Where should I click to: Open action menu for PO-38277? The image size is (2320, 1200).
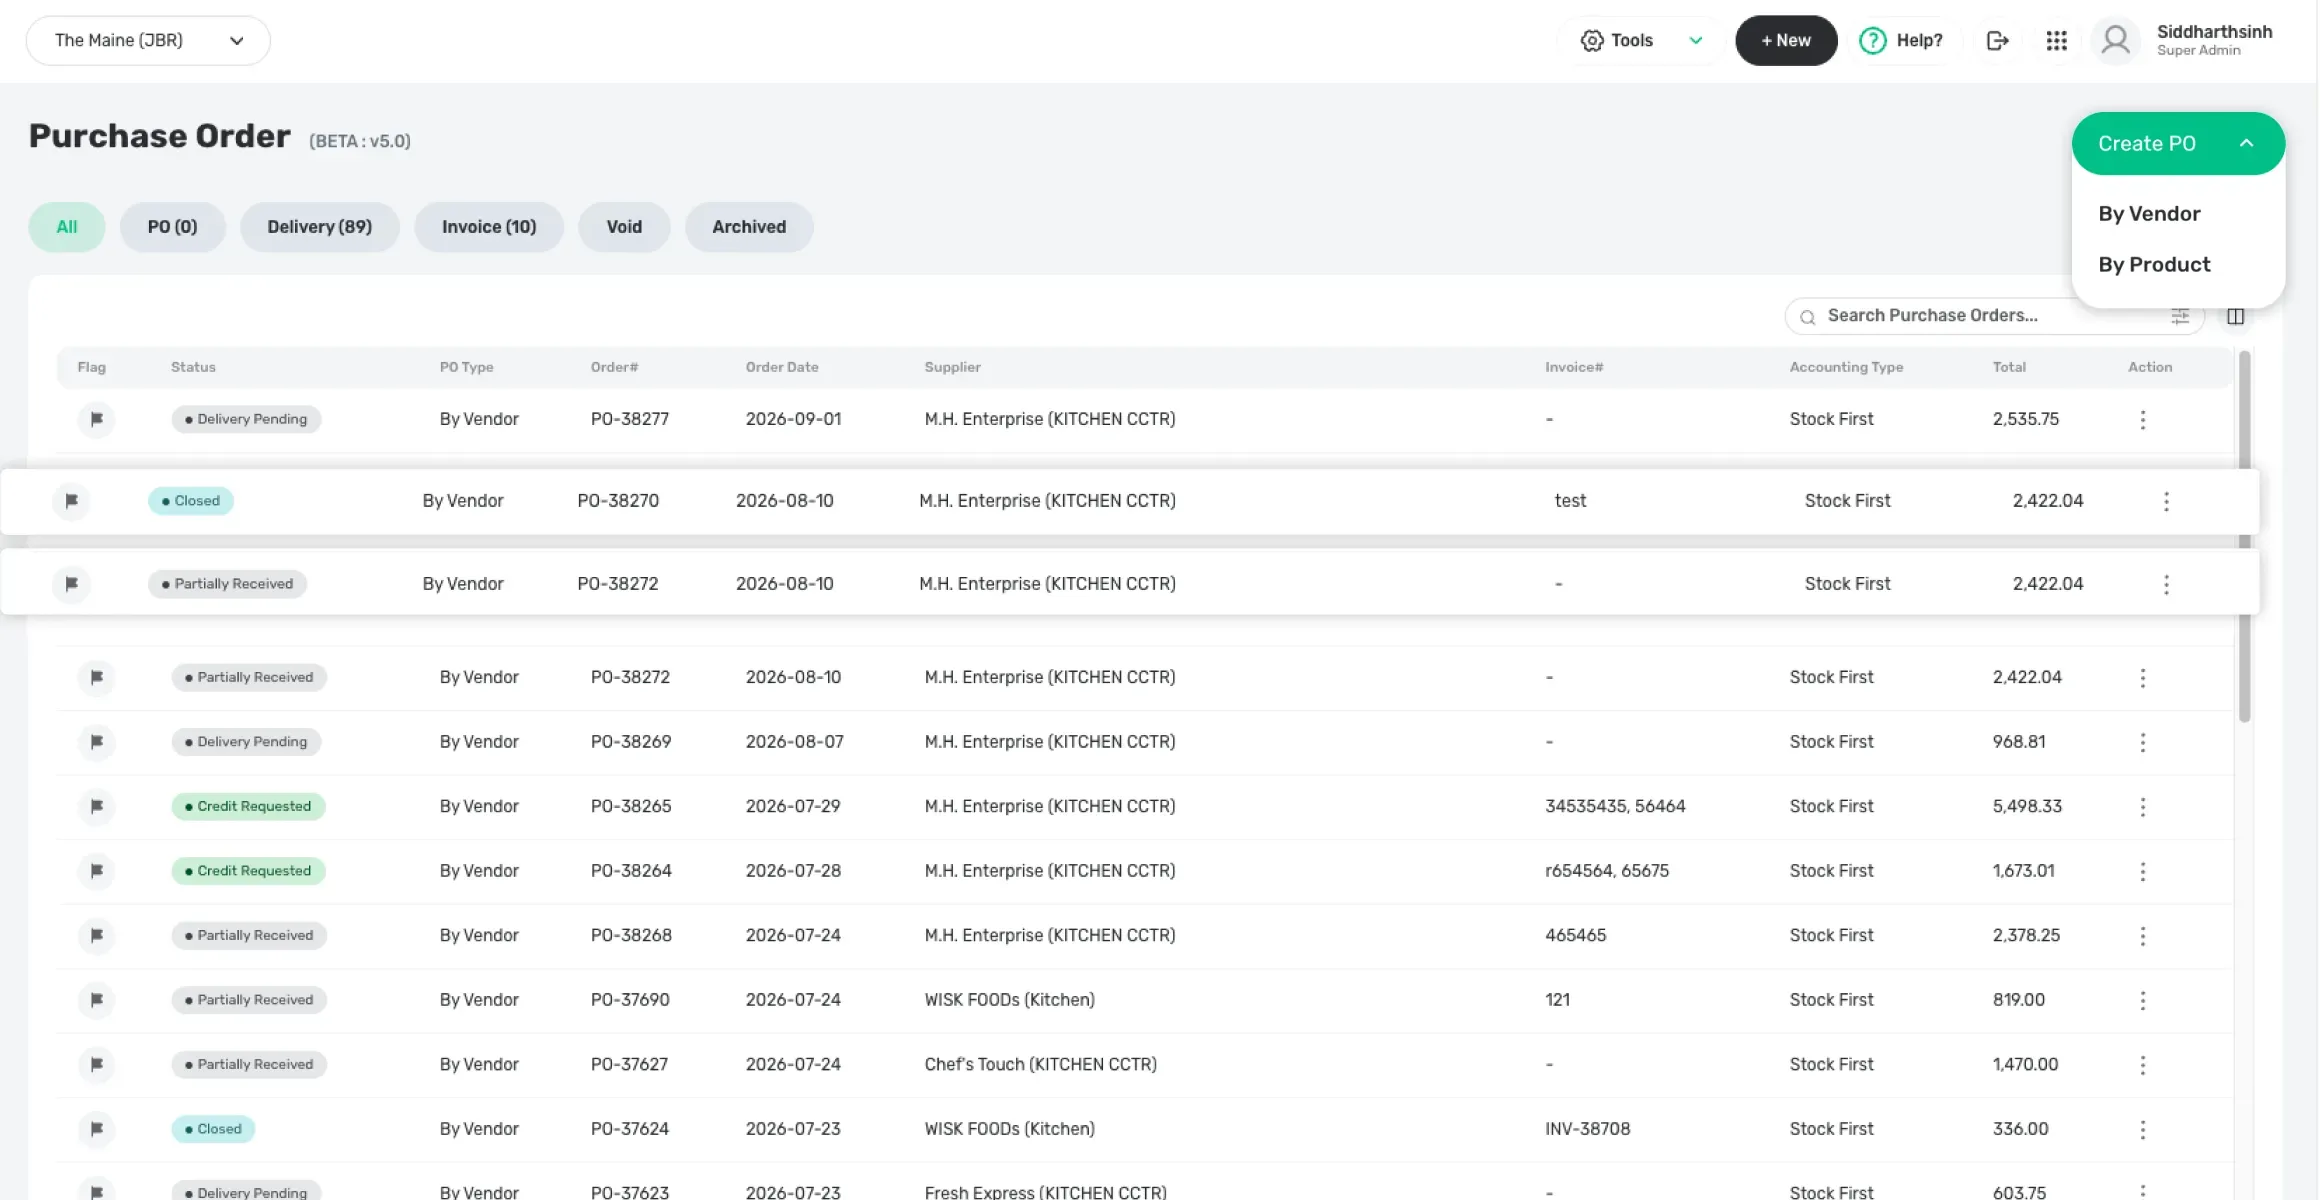point(2142,420)
